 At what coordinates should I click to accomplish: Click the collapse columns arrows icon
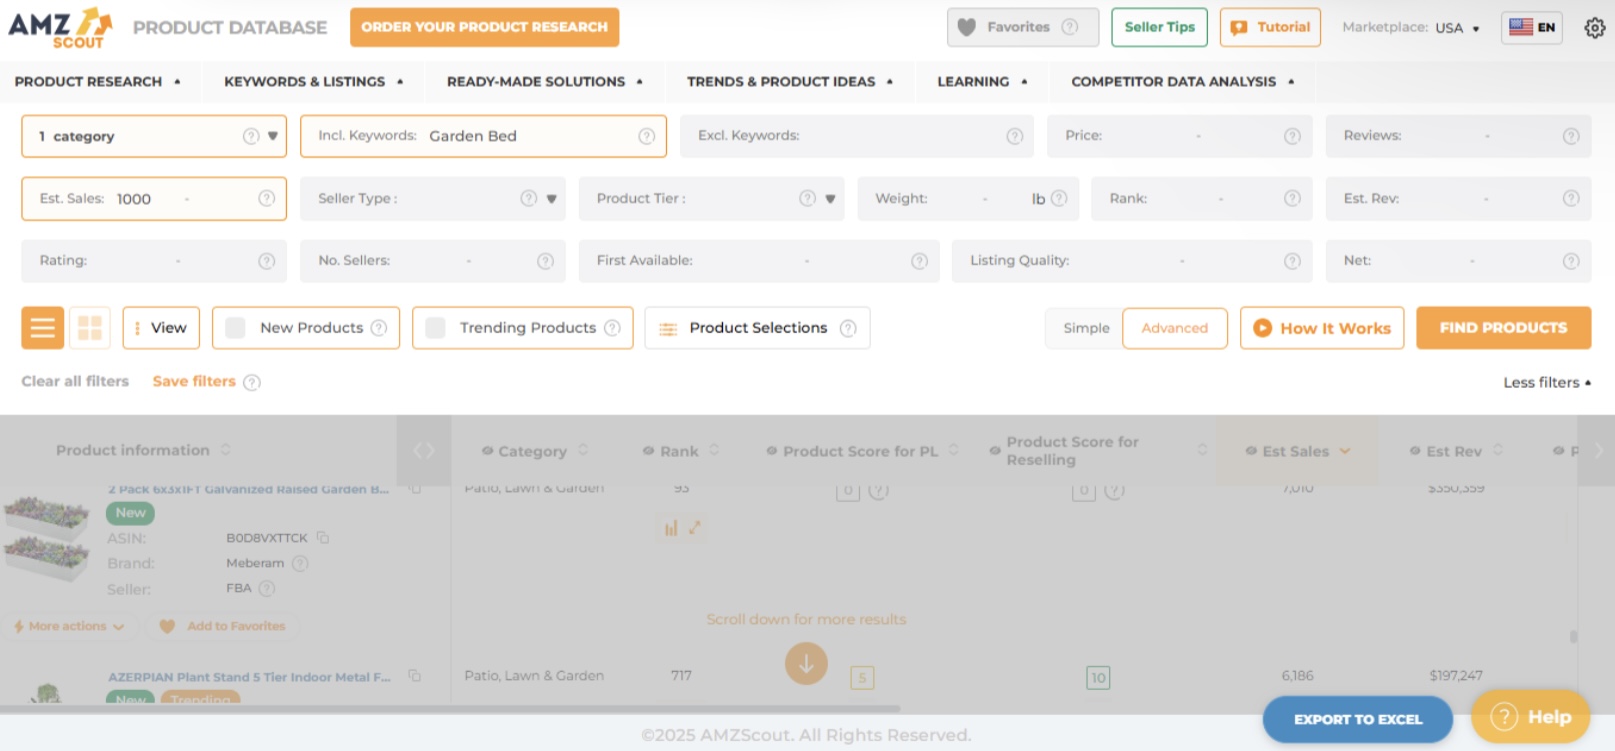424,451
